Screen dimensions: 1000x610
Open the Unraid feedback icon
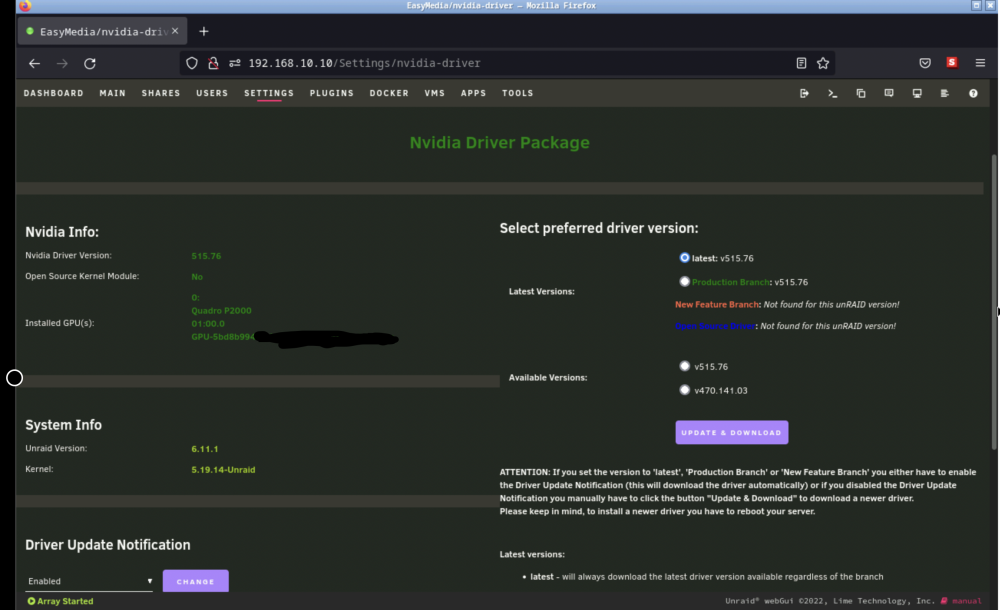(888, 93)
